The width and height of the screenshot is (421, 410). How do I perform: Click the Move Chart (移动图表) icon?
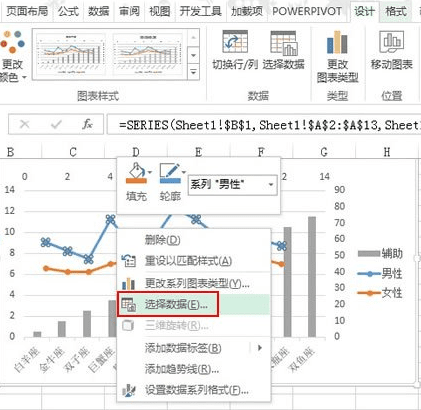click(x=391, y=42)
